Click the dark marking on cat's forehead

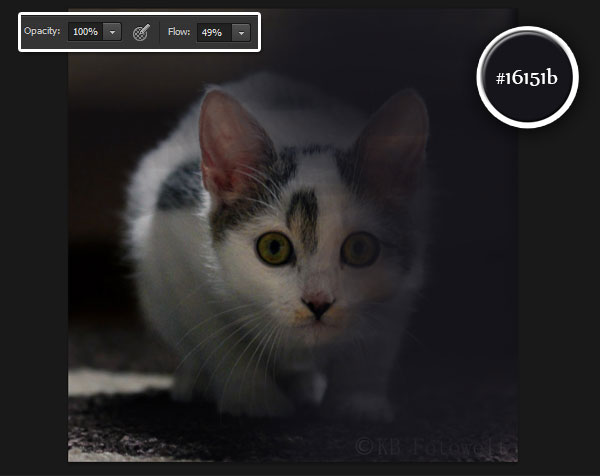(305, 208)
